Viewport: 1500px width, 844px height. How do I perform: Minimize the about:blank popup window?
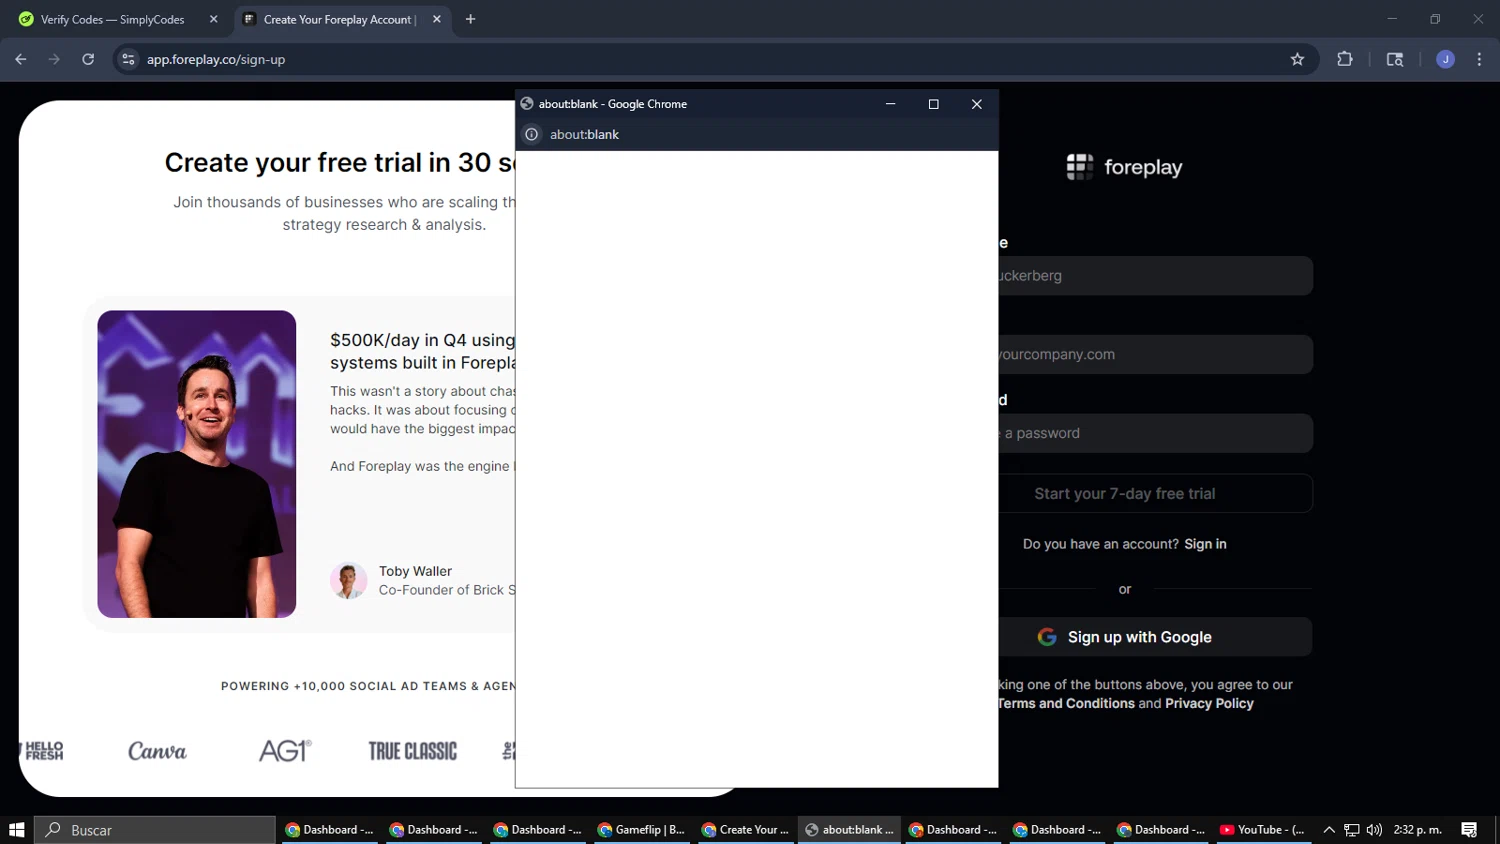tap(890, 104)
